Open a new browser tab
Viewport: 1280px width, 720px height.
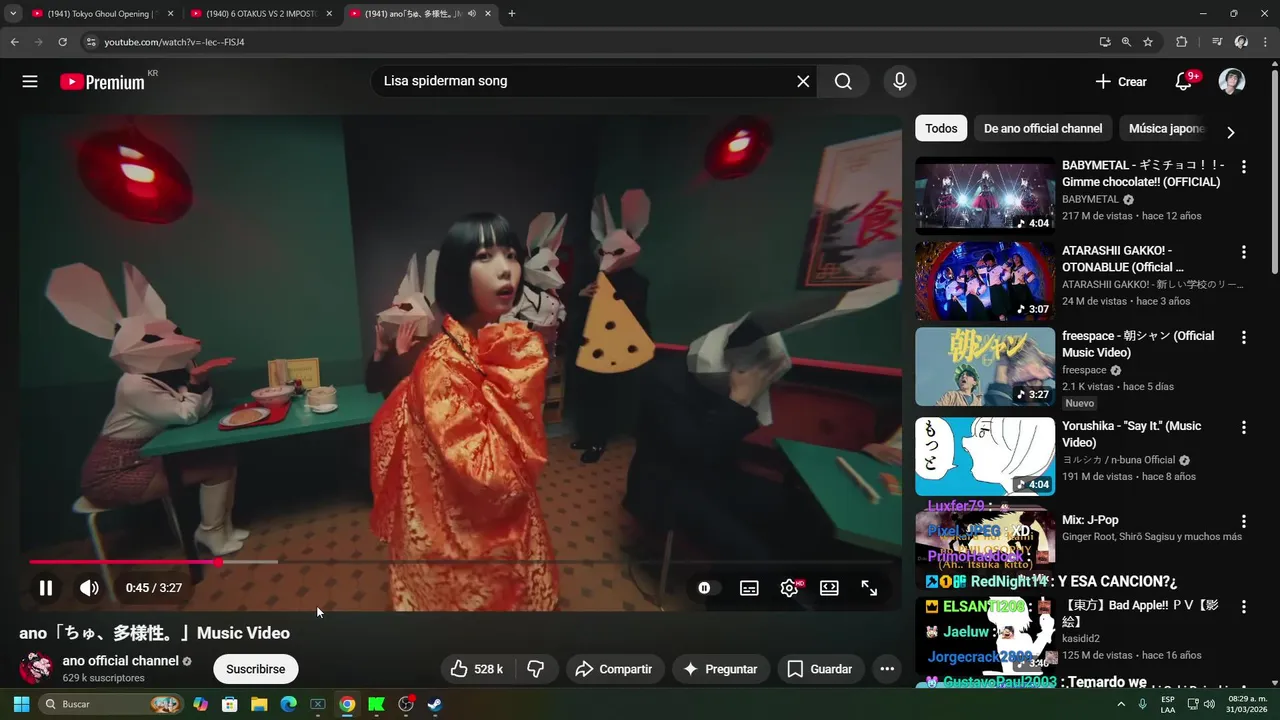pyautogui.click(x=512, y=14)
